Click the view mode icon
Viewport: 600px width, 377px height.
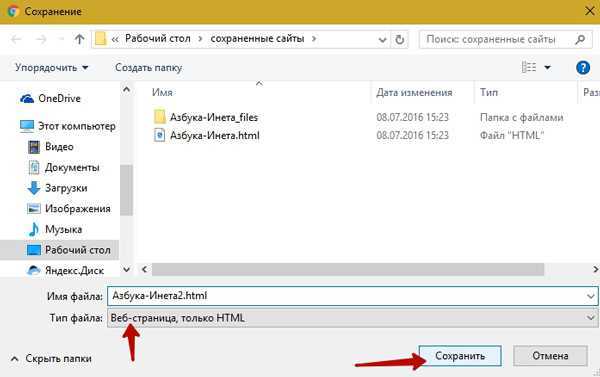(x=529, y=67)
